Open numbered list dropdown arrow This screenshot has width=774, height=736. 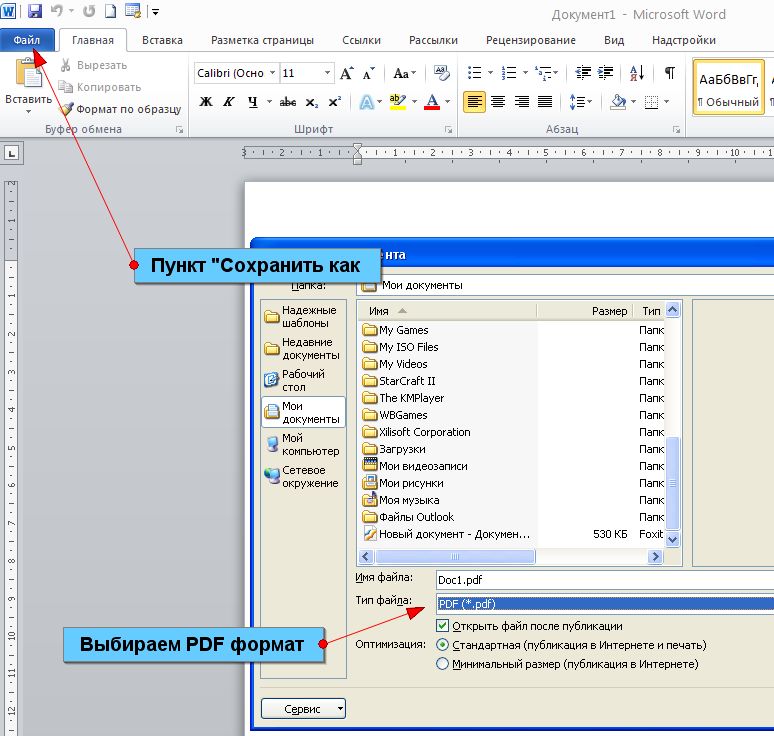click(525, 73)
